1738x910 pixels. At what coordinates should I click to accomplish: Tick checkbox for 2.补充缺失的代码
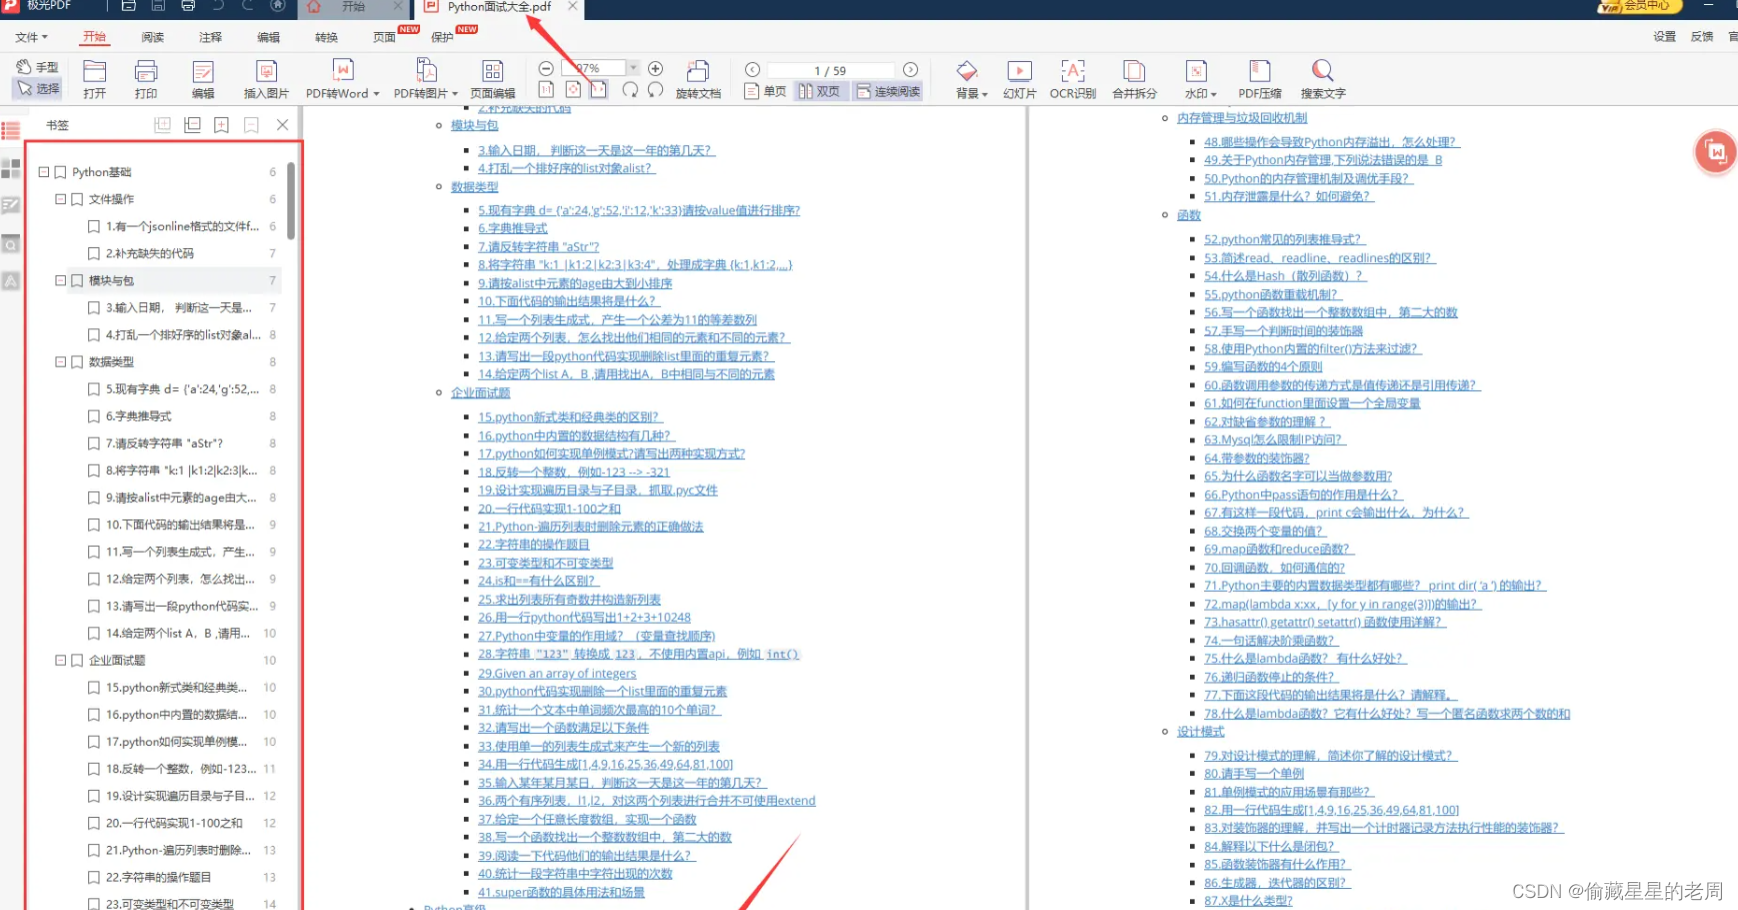(x=94, y=253)
